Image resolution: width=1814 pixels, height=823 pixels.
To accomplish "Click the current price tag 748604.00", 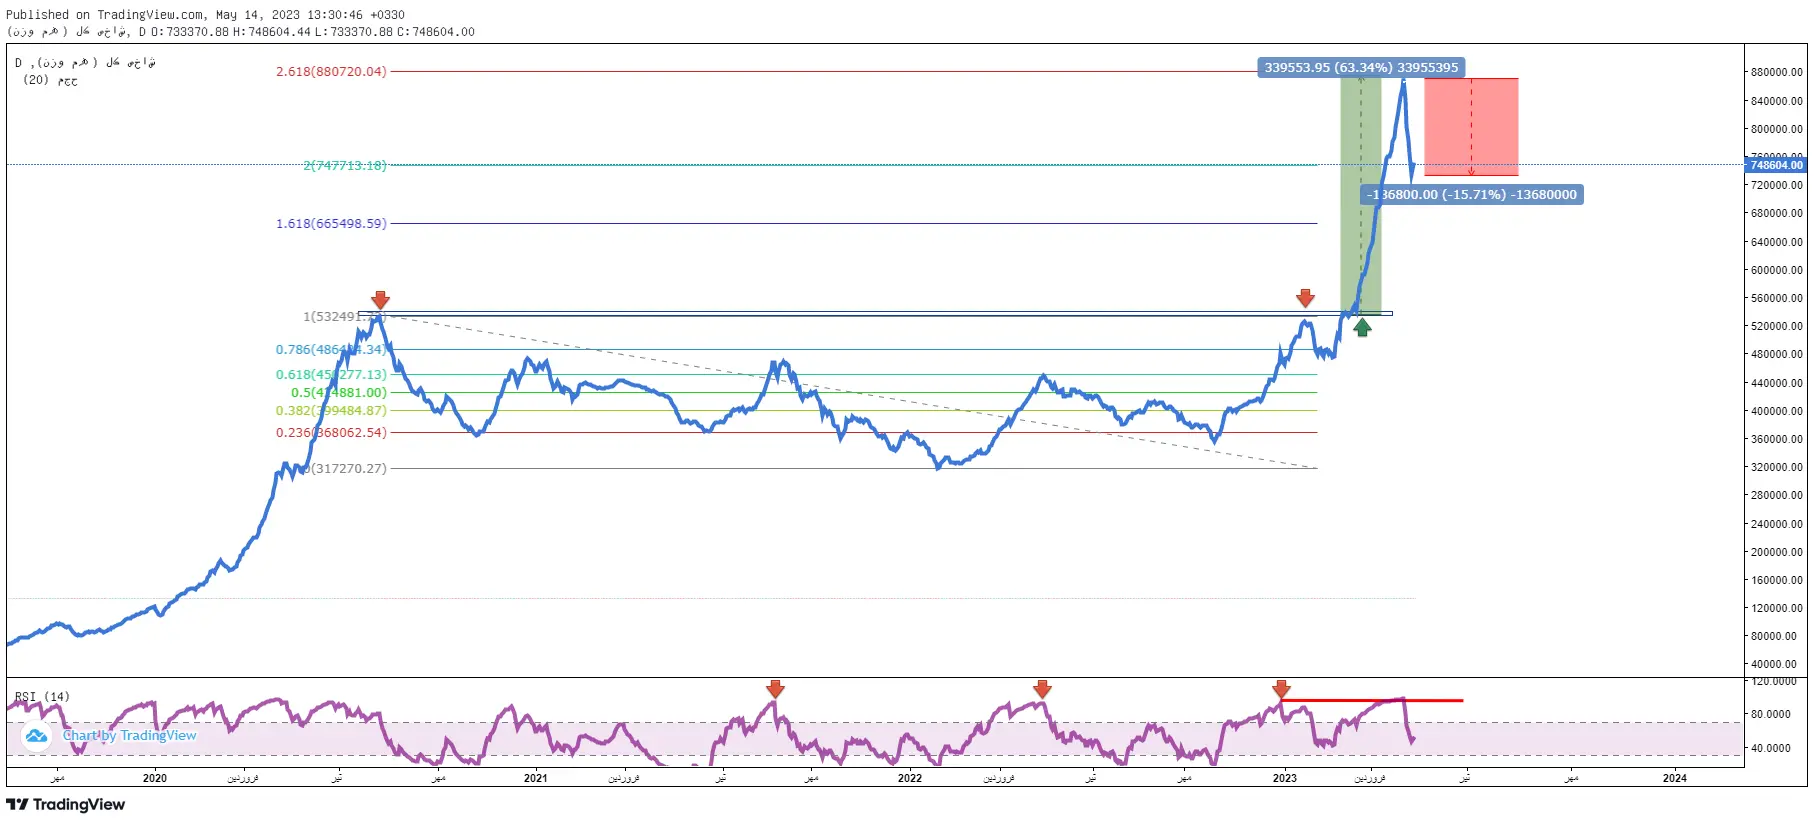I will (x=1776, y=165).
